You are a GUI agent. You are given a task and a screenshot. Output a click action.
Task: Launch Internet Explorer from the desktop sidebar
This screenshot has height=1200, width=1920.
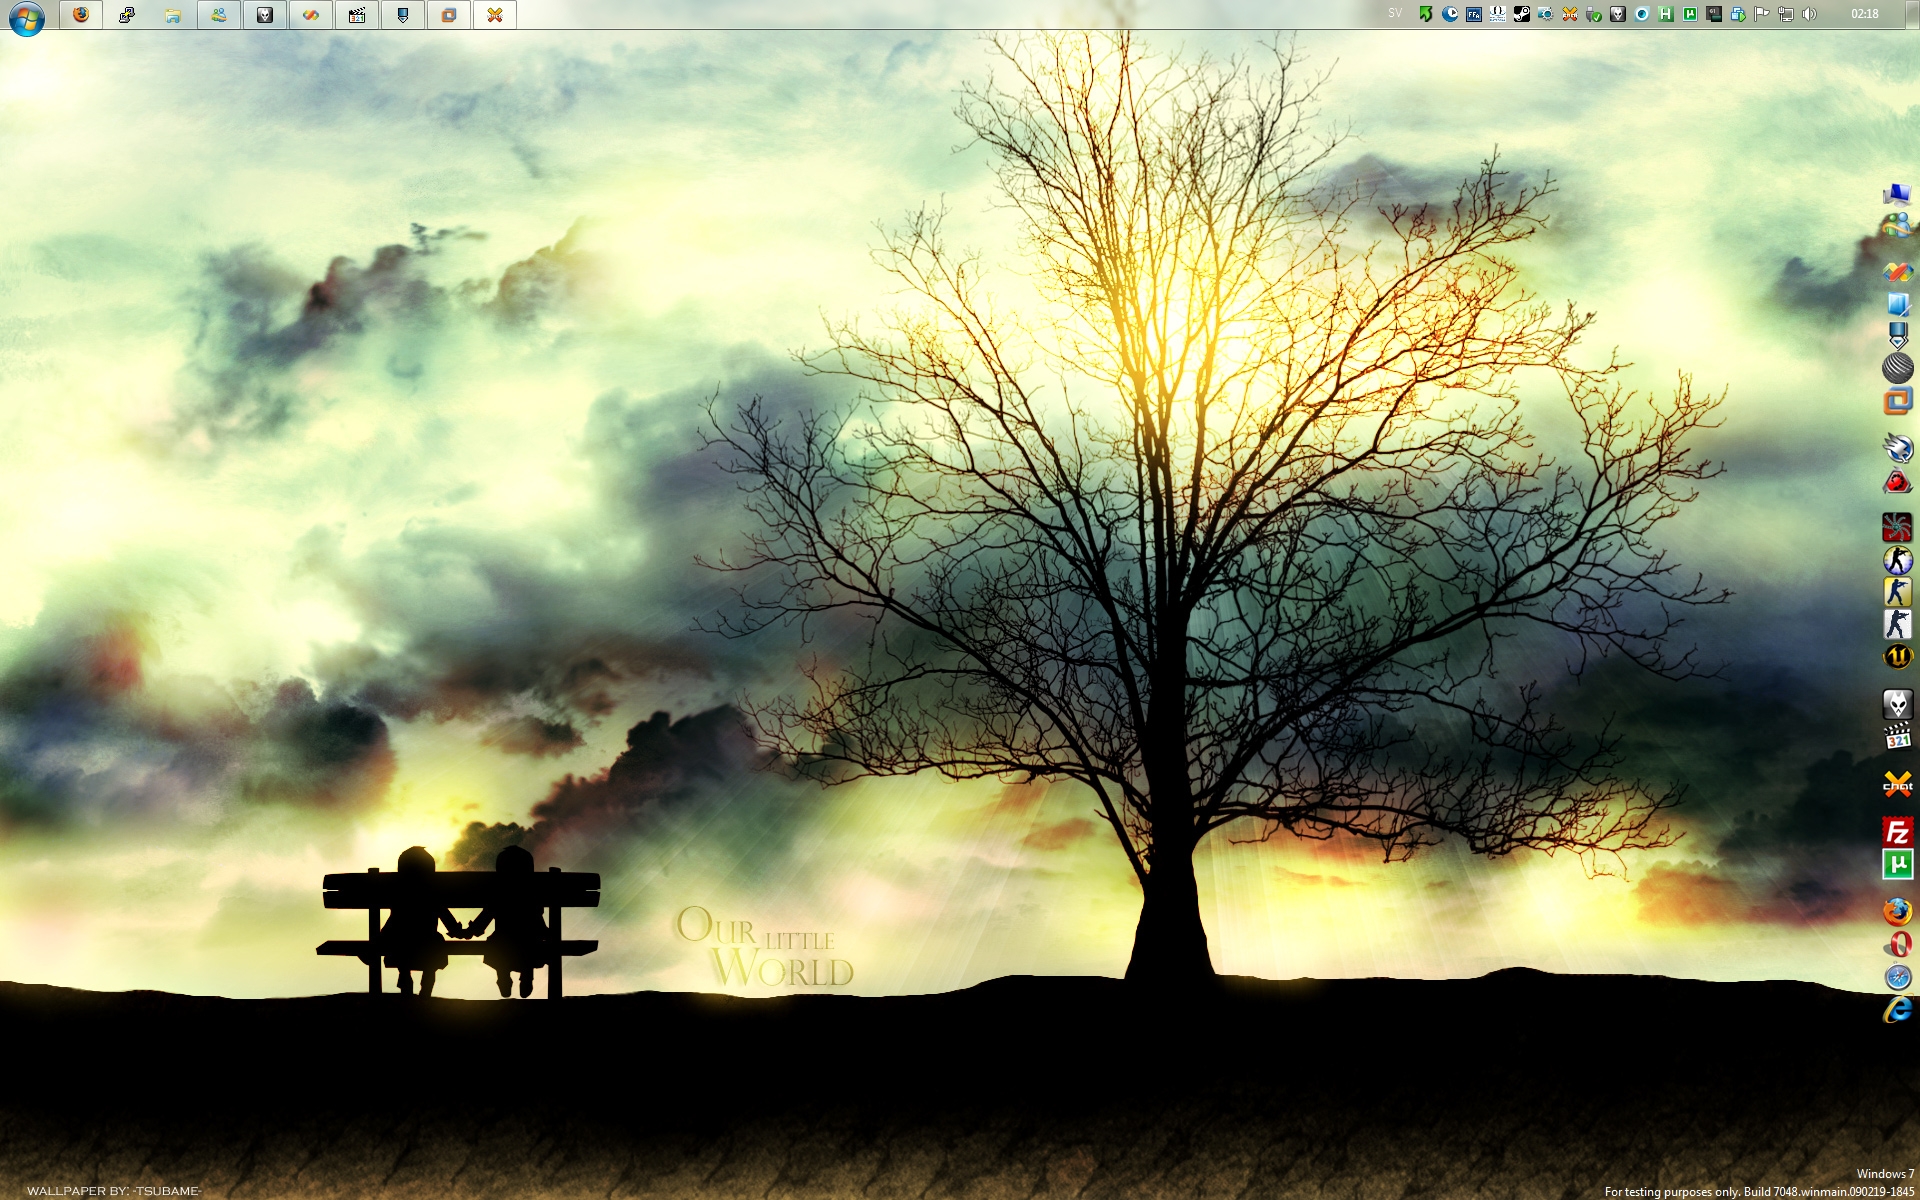pyautogui.click(x=1897, y=1010)
